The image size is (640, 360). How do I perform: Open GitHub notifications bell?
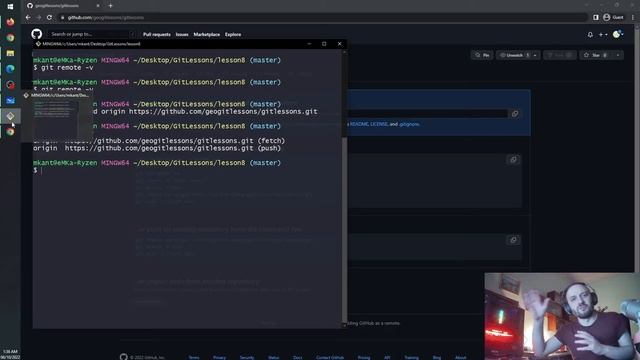tap(590, 35)
